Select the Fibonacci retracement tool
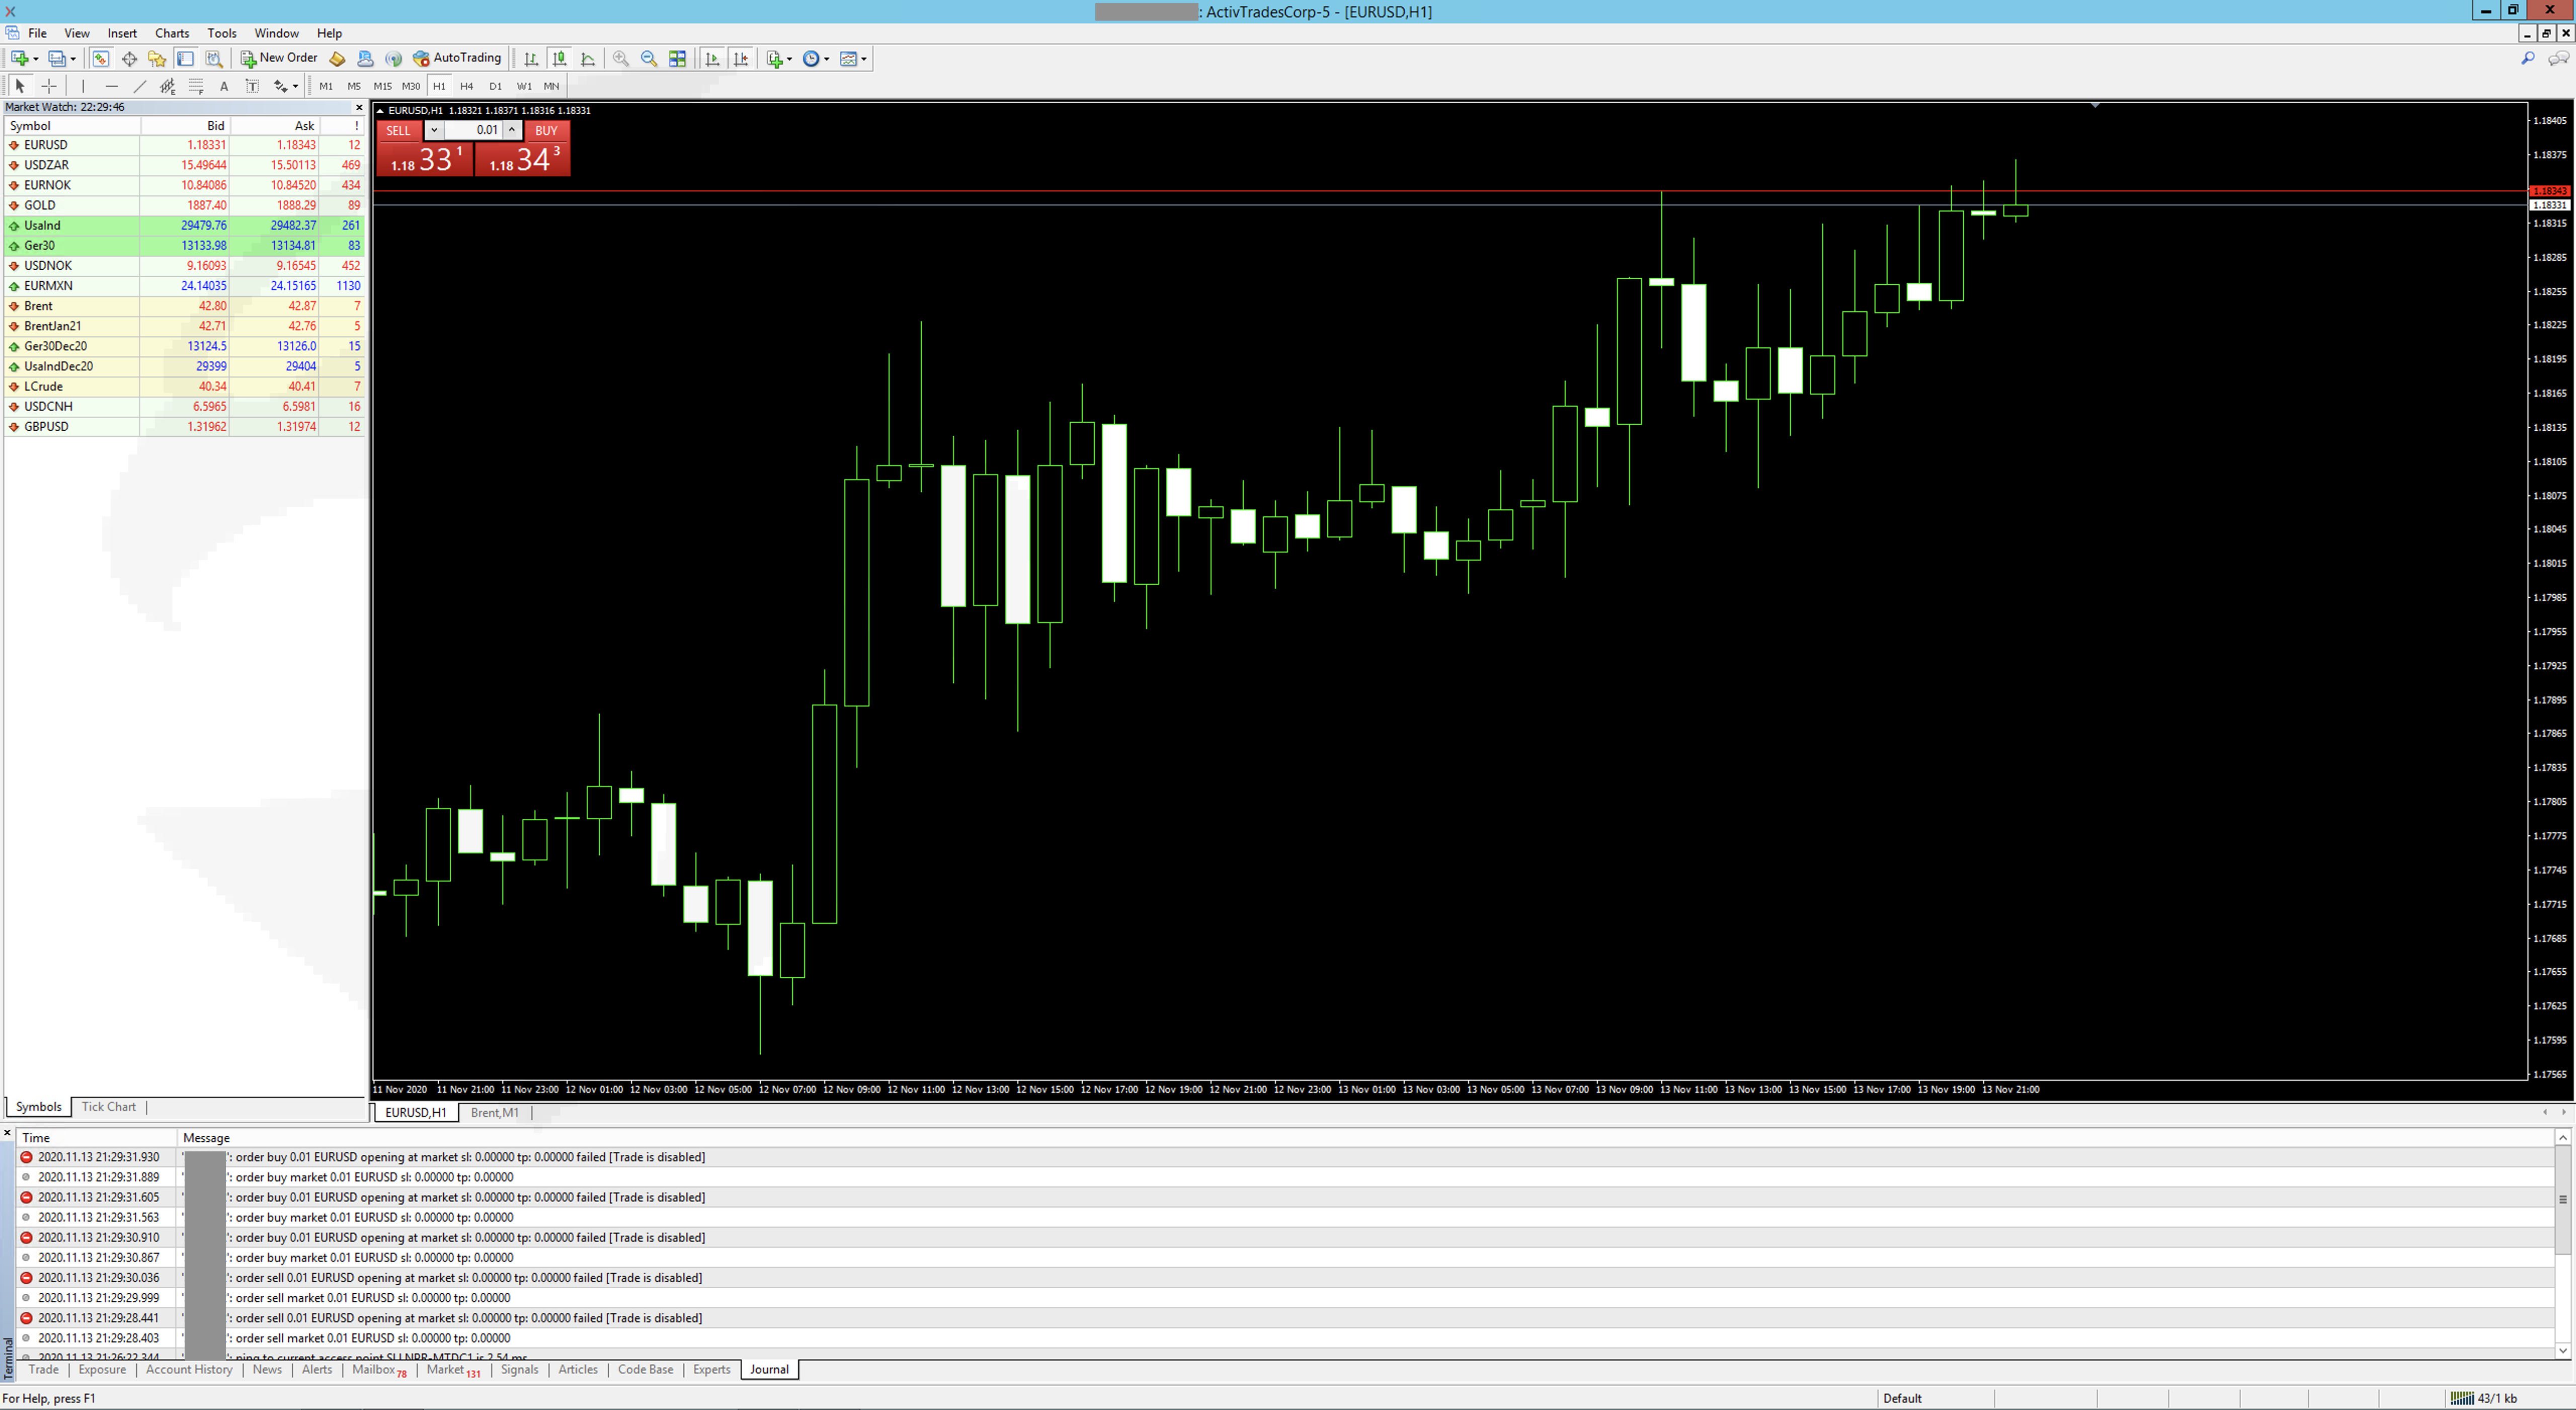2576x1410 pixels. (x=196, y=86)
